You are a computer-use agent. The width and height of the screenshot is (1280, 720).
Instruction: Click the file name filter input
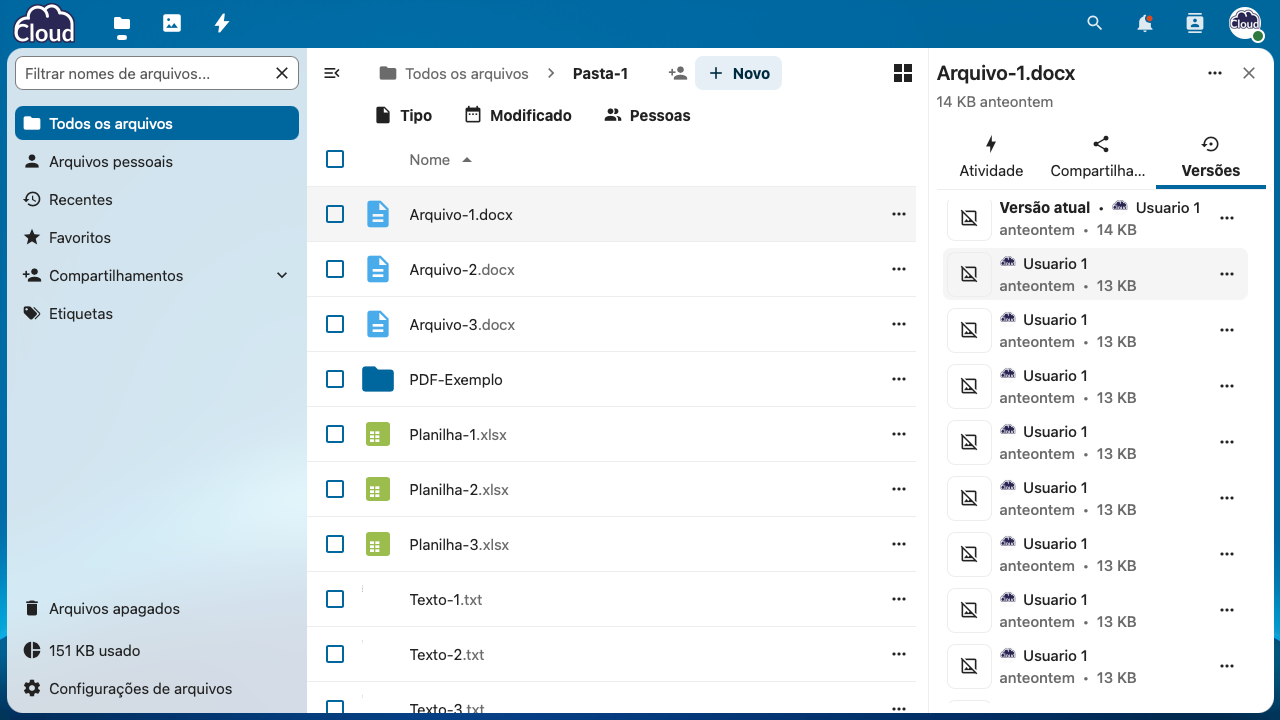click(146, 73)
